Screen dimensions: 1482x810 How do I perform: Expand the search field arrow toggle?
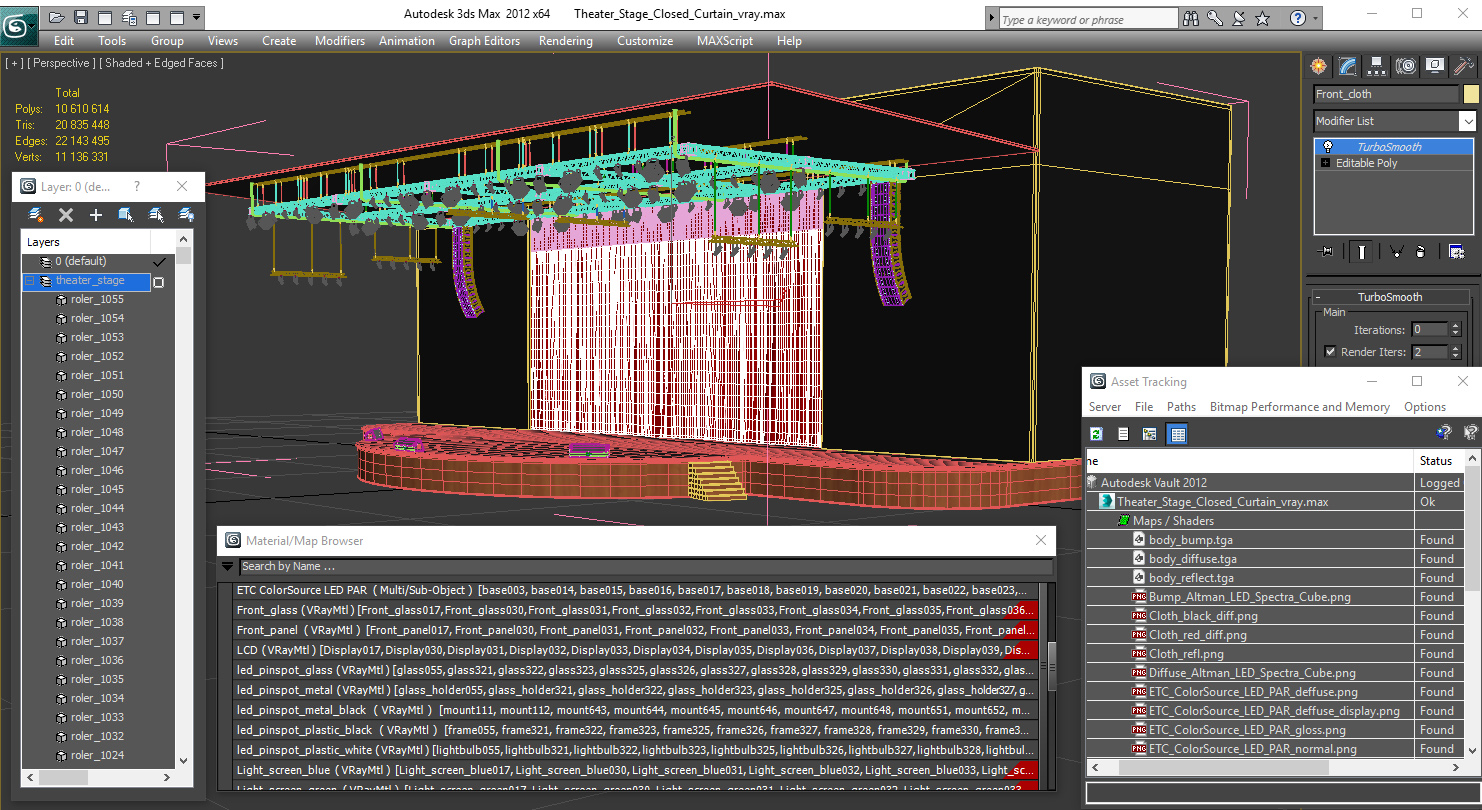pyautogui.click(x=992, y=19)
